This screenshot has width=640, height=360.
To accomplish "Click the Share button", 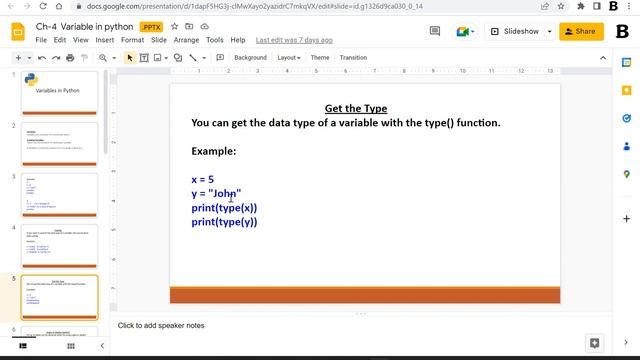I will pyautogui.click(x=581, y=31).
